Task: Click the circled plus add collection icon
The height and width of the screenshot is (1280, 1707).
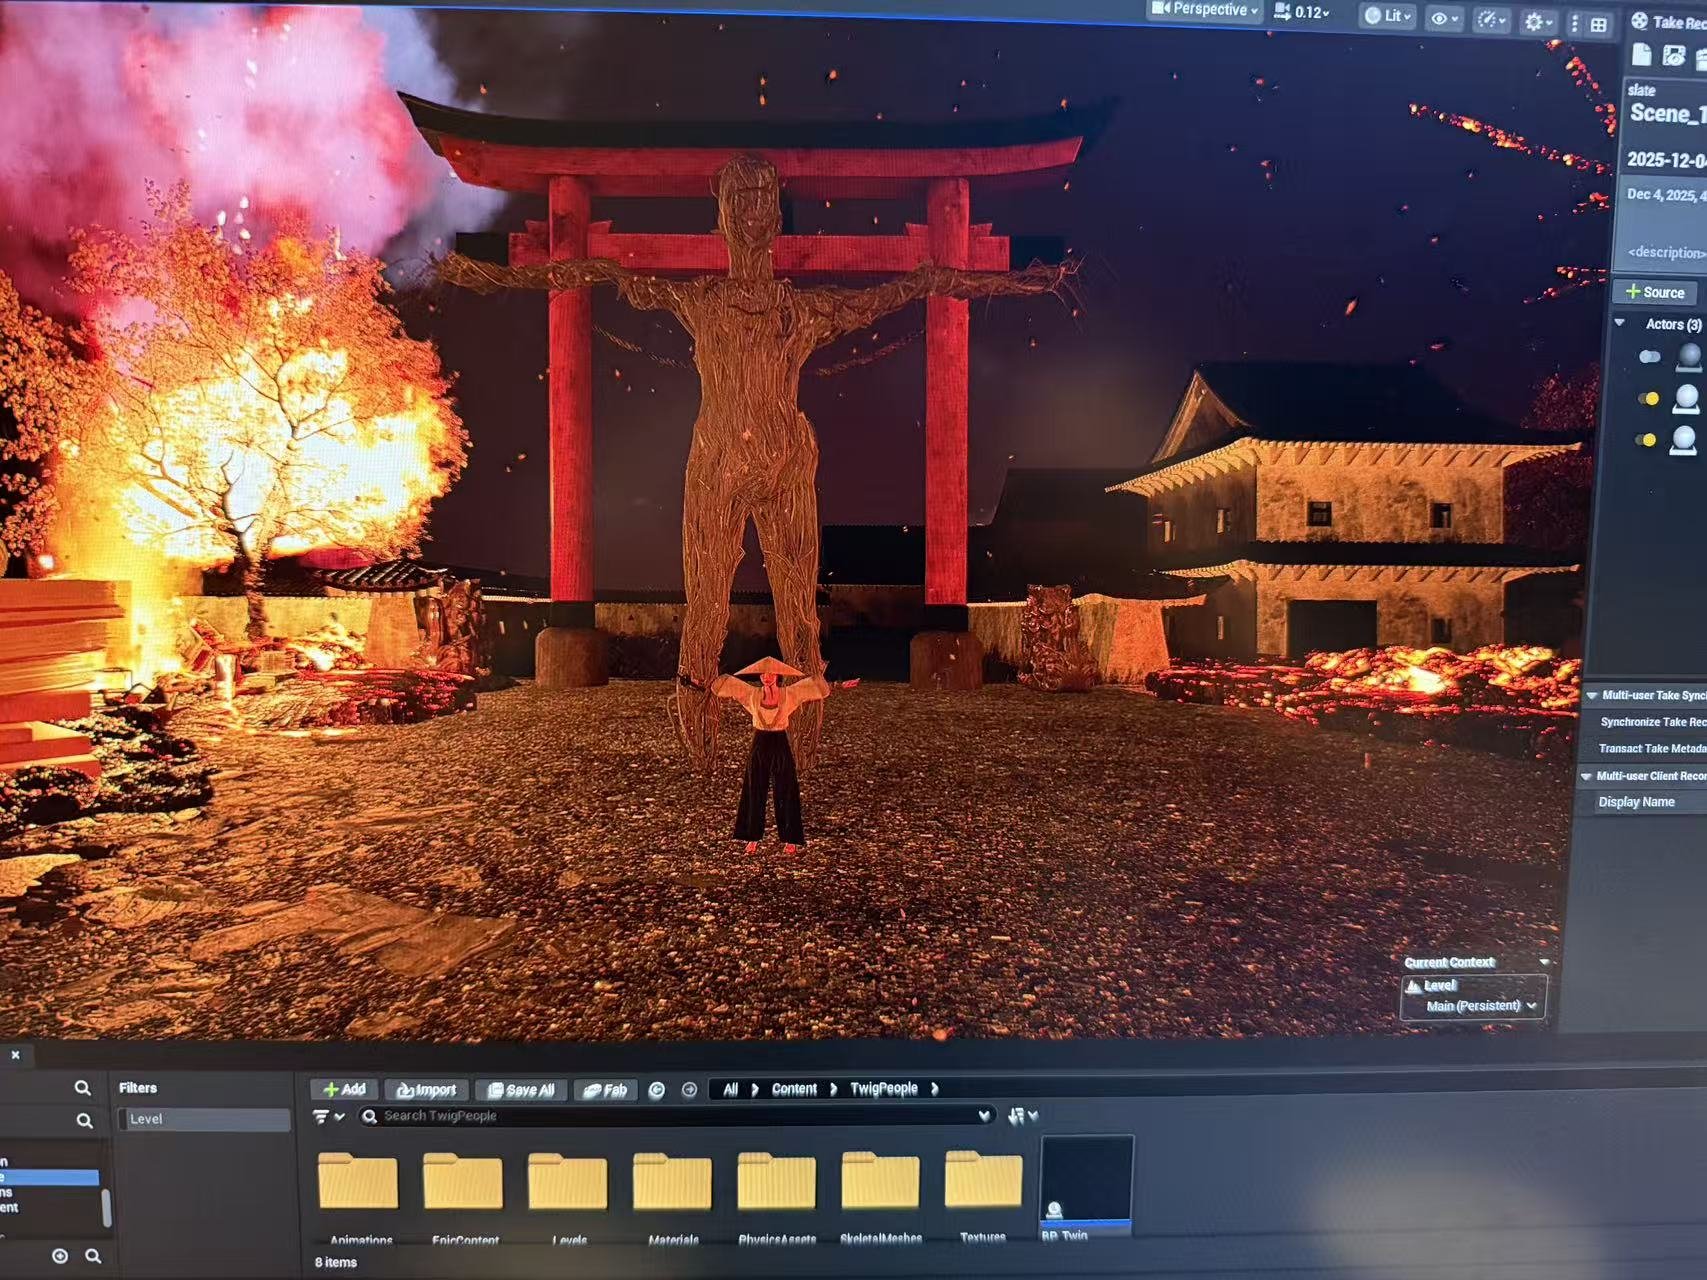Action: pyautogui.click(x=60, y=1256)
